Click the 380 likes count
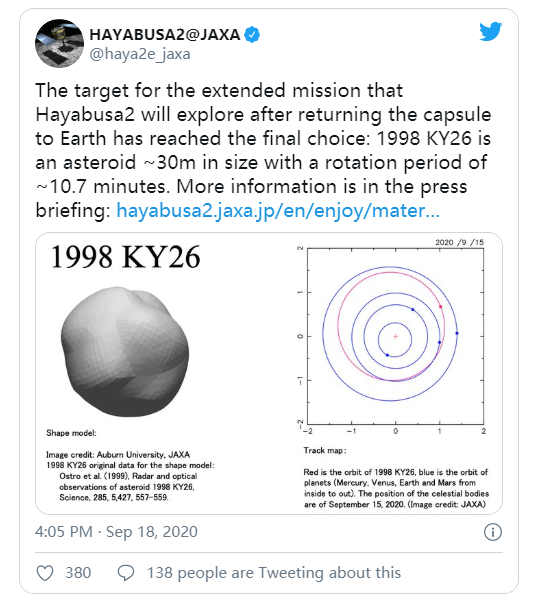 click(x=78, y=573)
